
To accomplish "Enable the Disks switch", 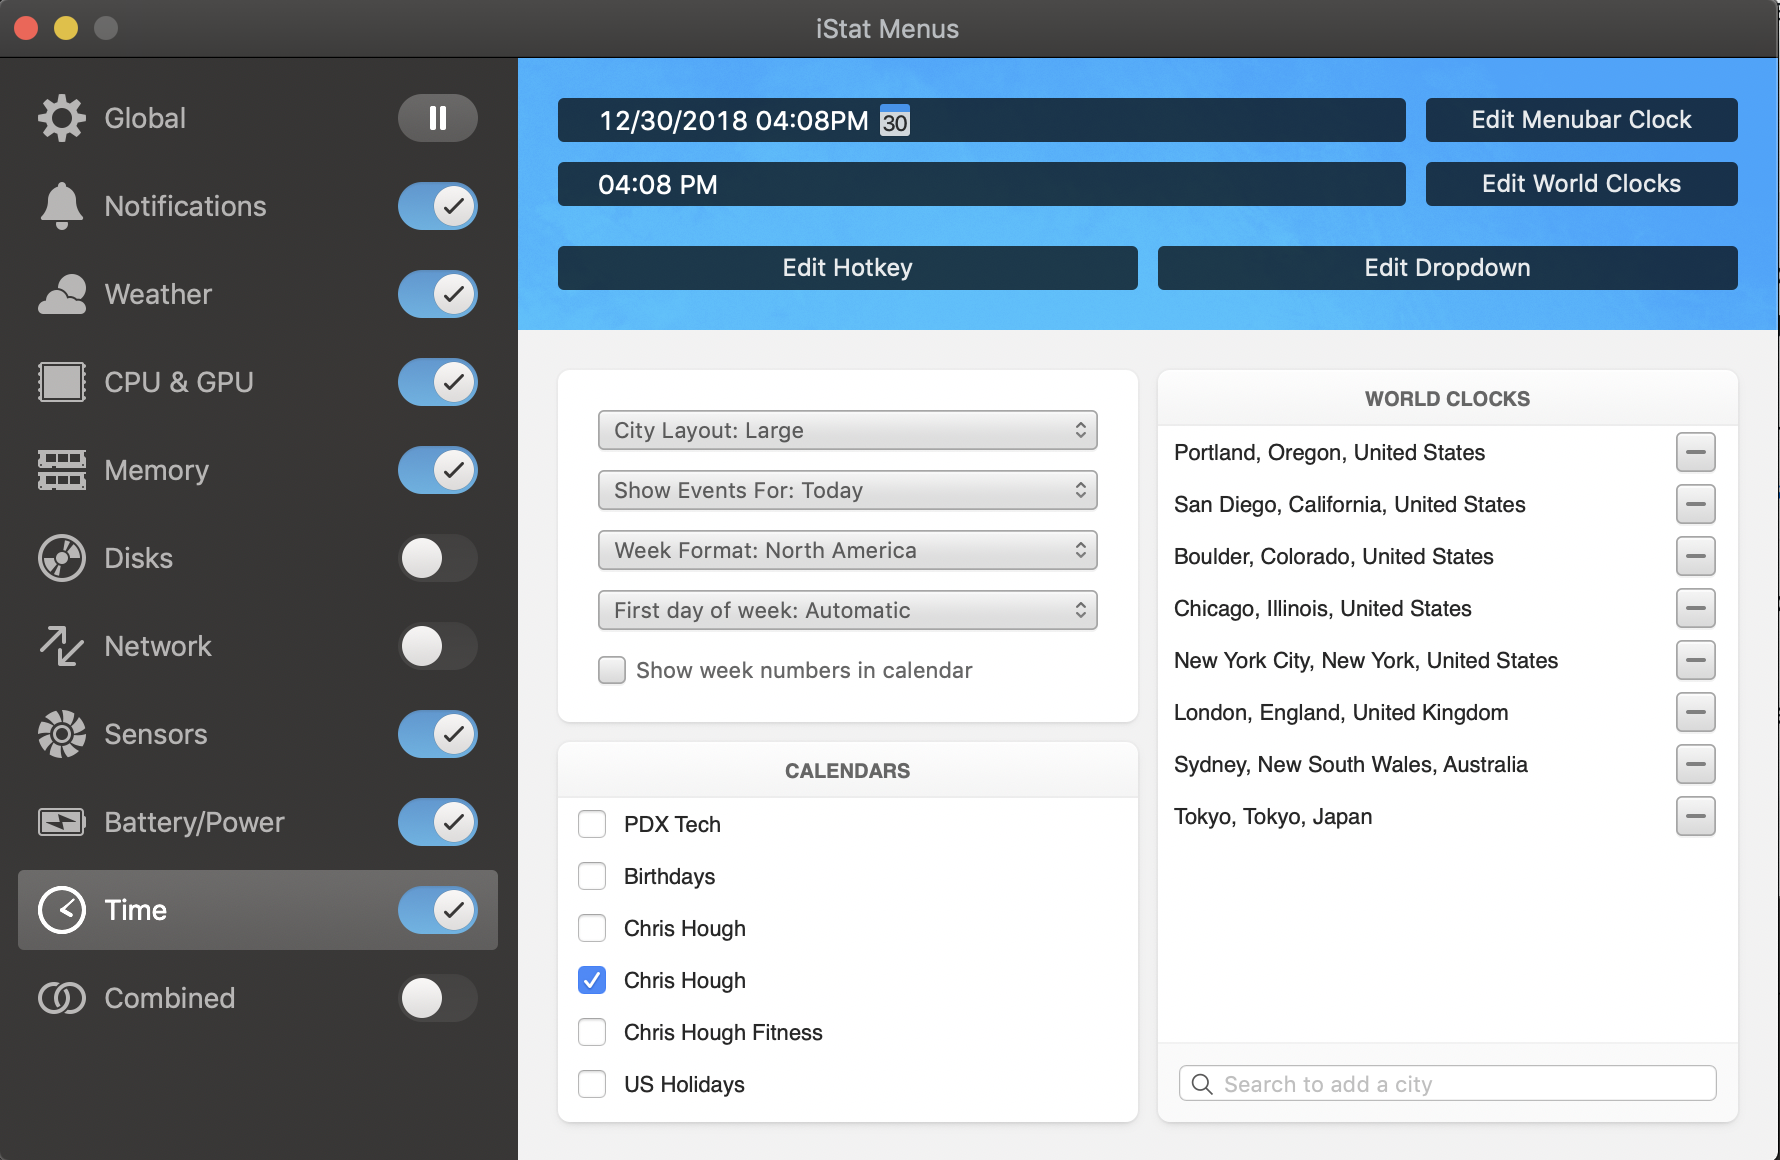I will pos(438,558).
